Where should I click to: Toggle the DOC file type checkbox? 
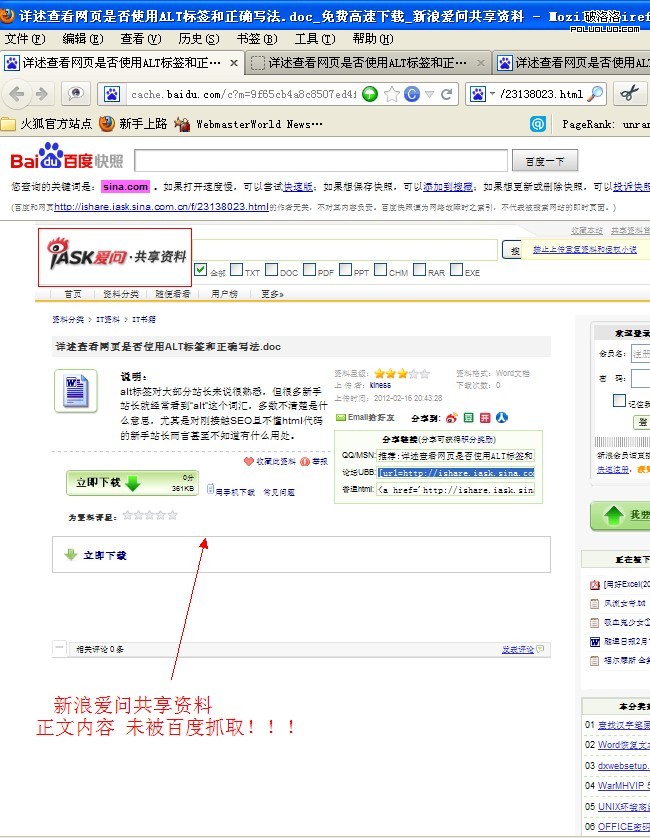click(270, 271)
